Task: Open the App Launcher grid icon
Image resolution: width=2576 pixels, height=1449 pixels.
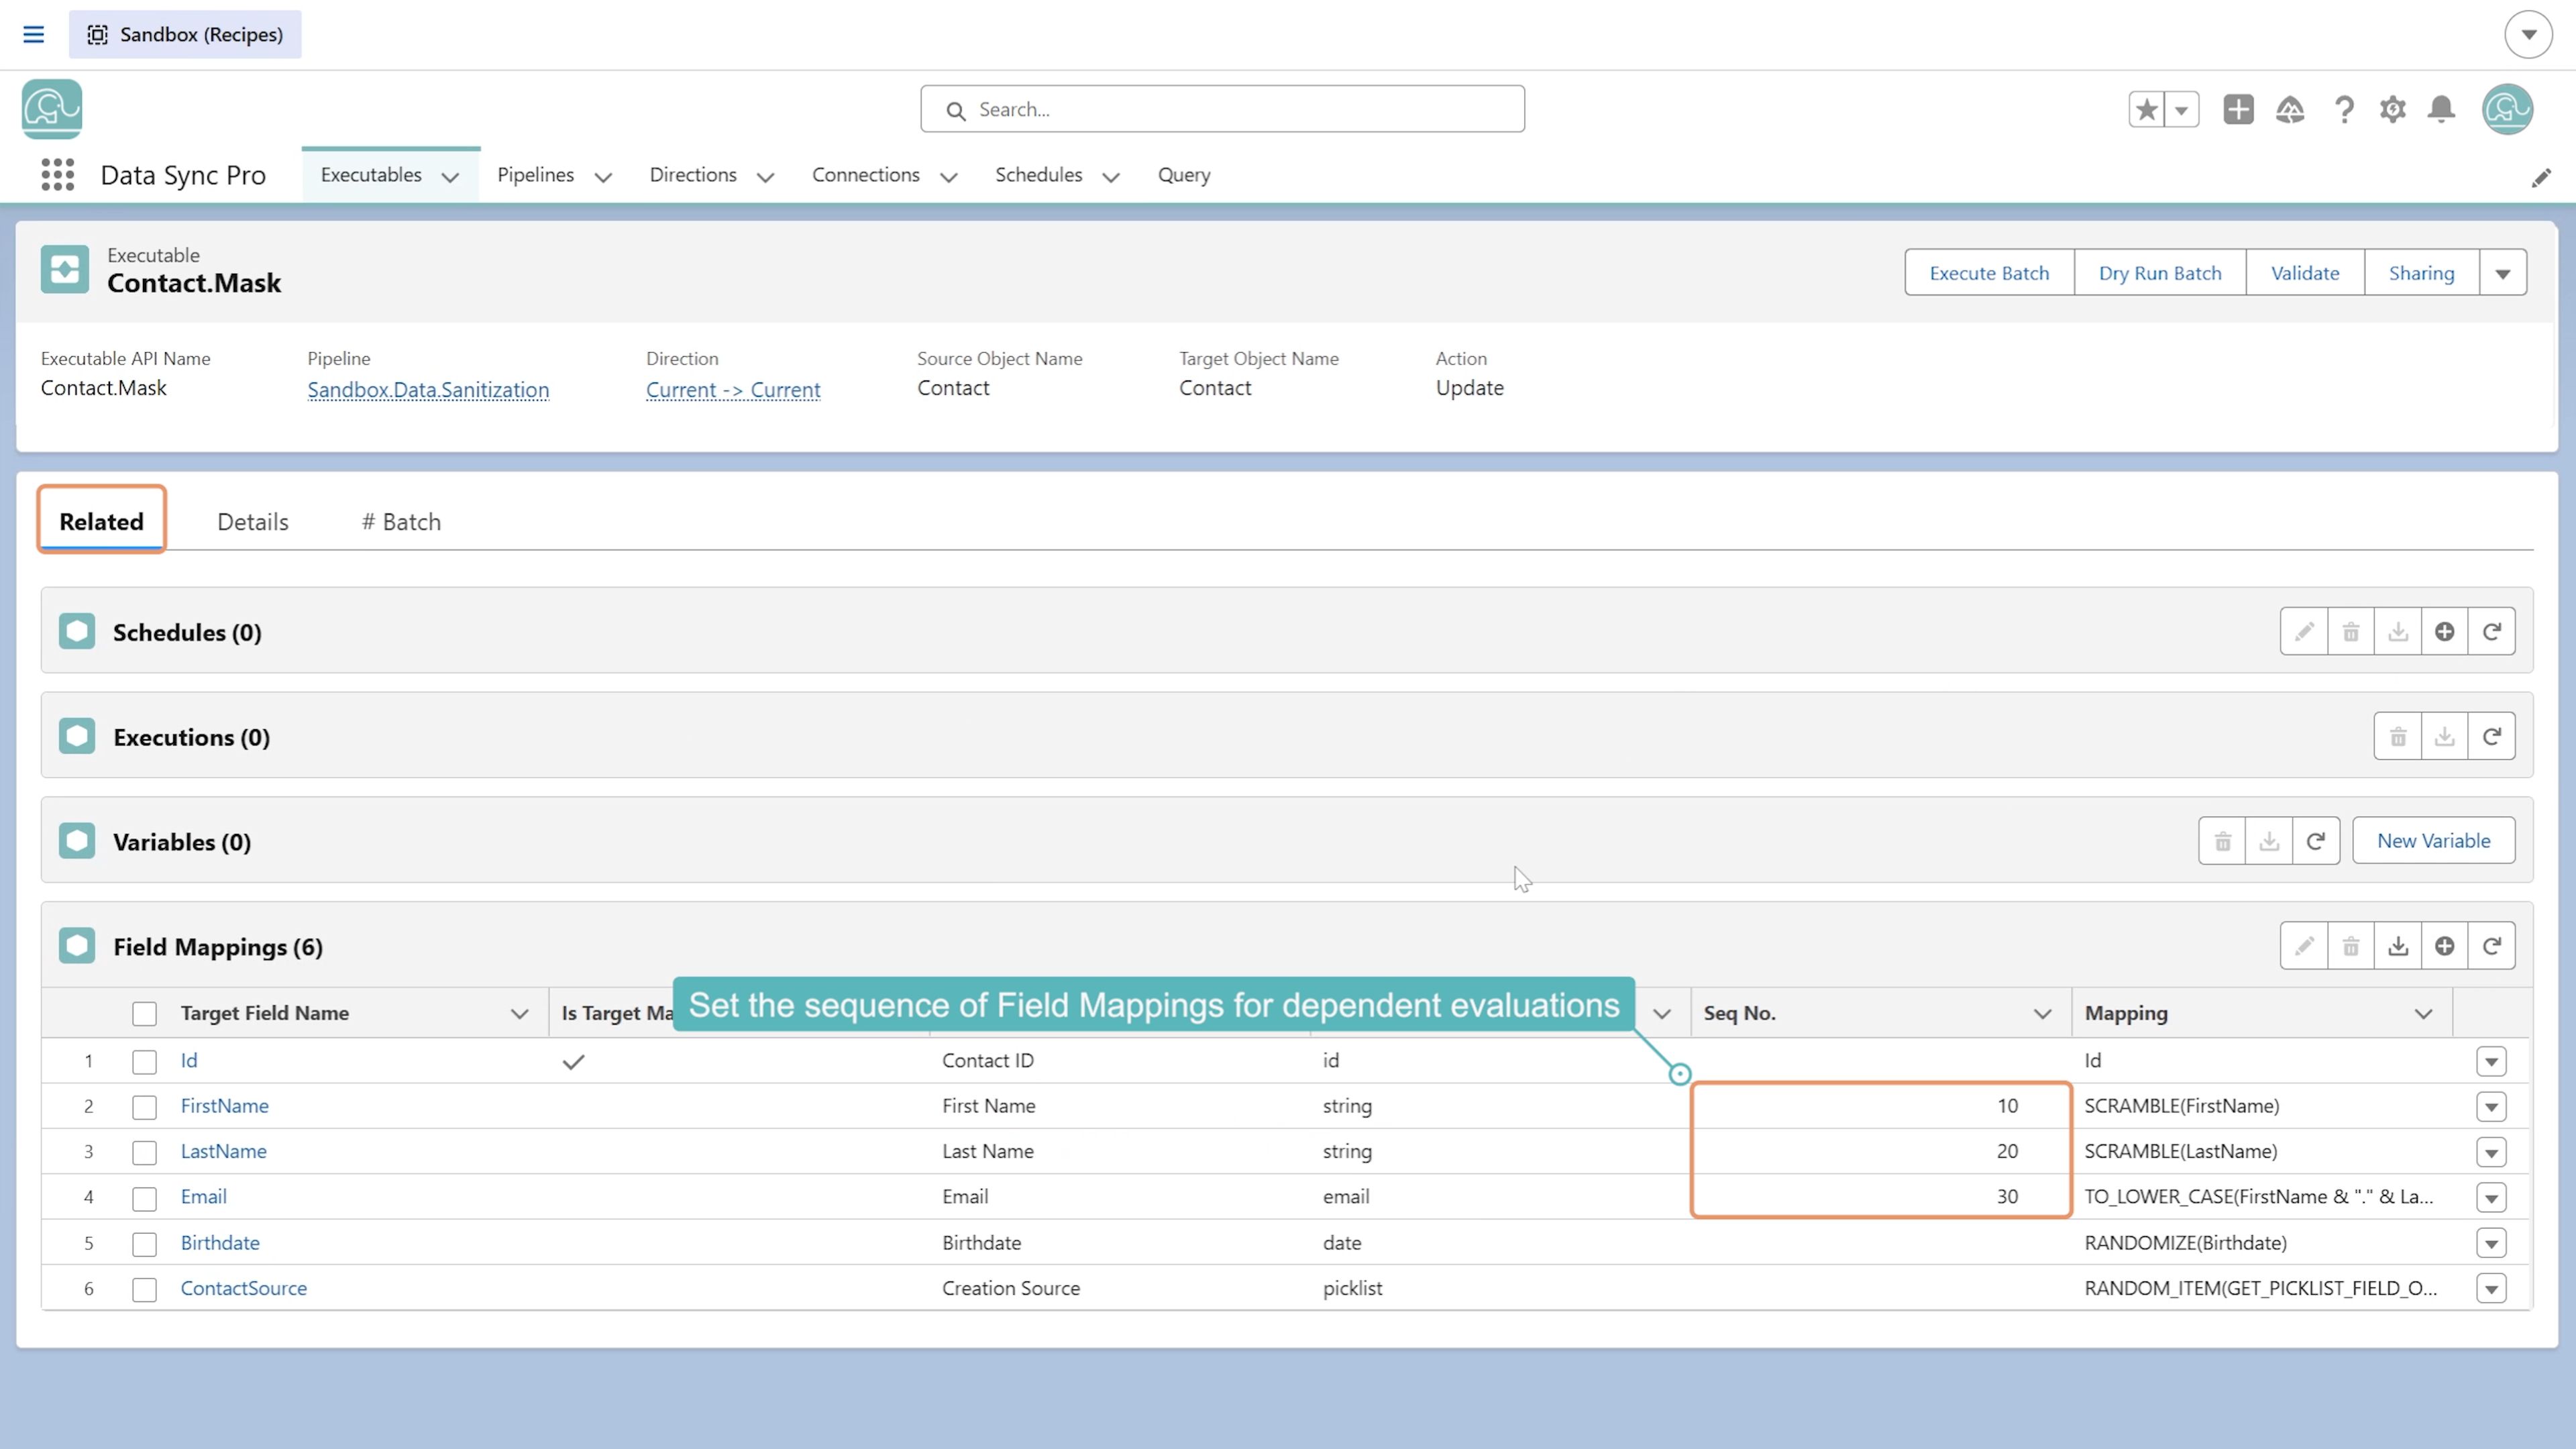Action: pyautogui.click(x=58, y=175)
